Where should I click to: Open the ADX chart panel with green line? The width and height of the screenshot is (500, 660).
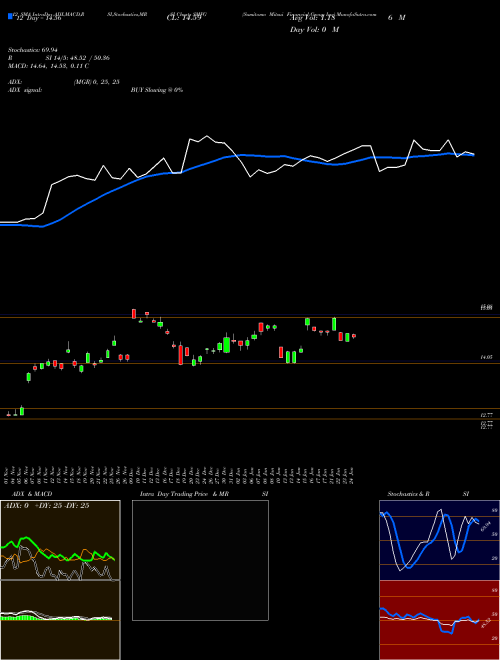[60, 540]
